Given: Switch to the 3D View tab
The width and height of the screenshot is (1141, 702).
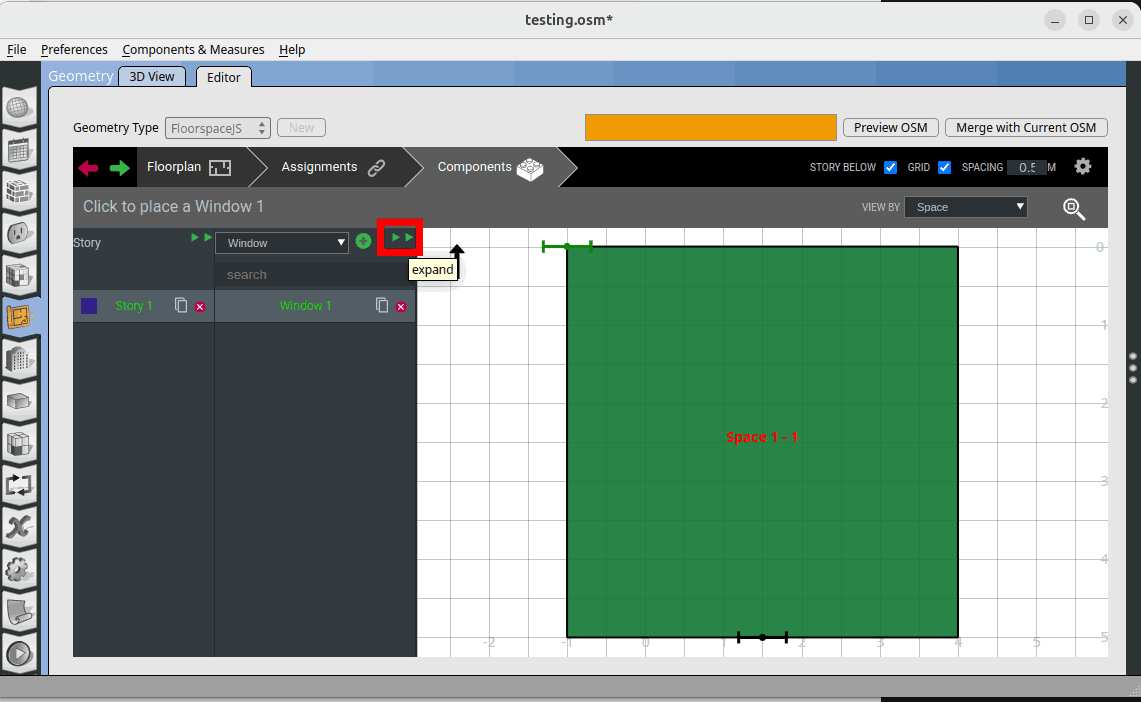Looking at the screenshot, I should point(152,77).
